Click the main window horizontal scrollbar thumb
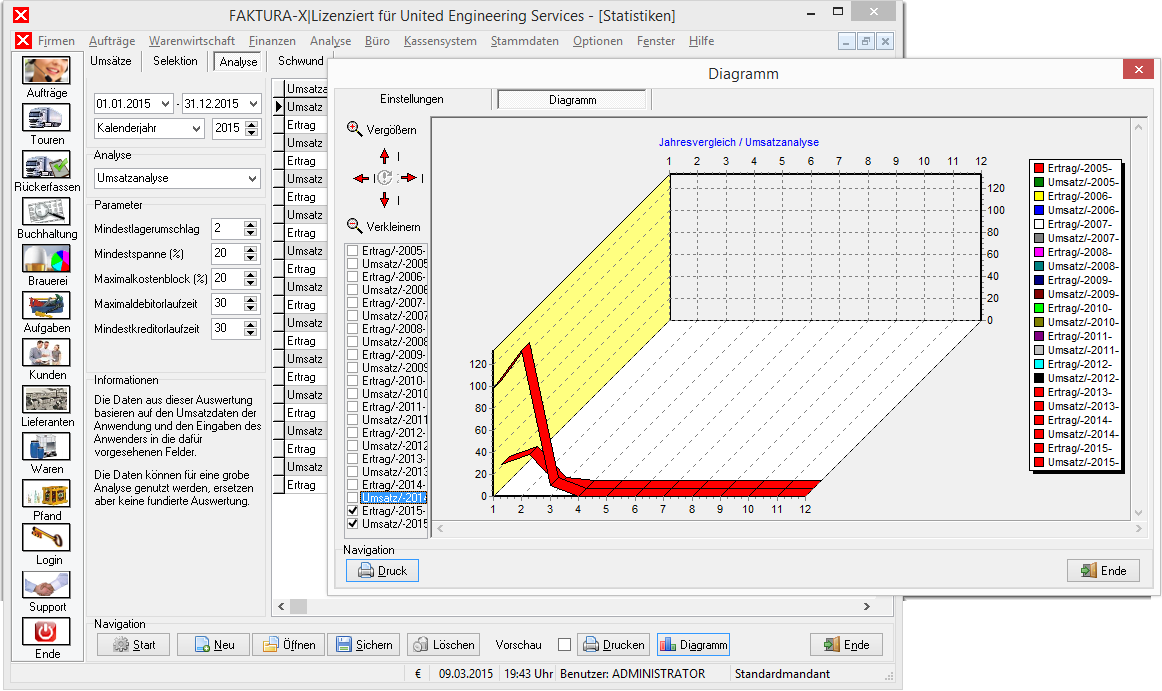Image resolution: width=1162 pixels, height=691 pixels. click(x=299, y=606)
